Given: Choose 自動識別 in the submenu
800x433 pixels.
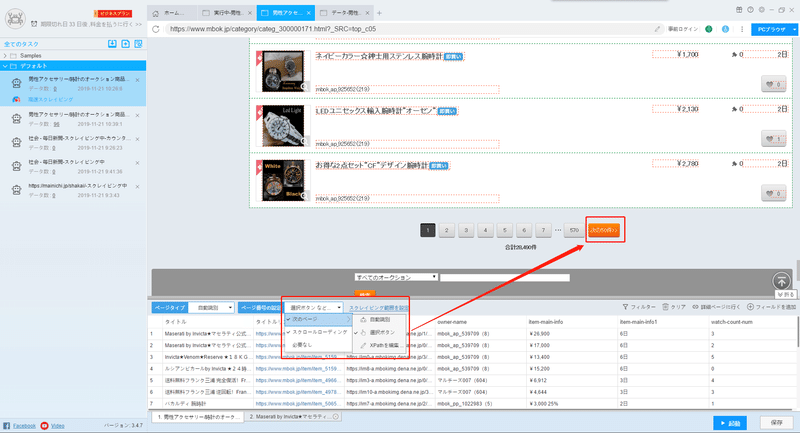Looking at the screenshot, I should (380, 320).
